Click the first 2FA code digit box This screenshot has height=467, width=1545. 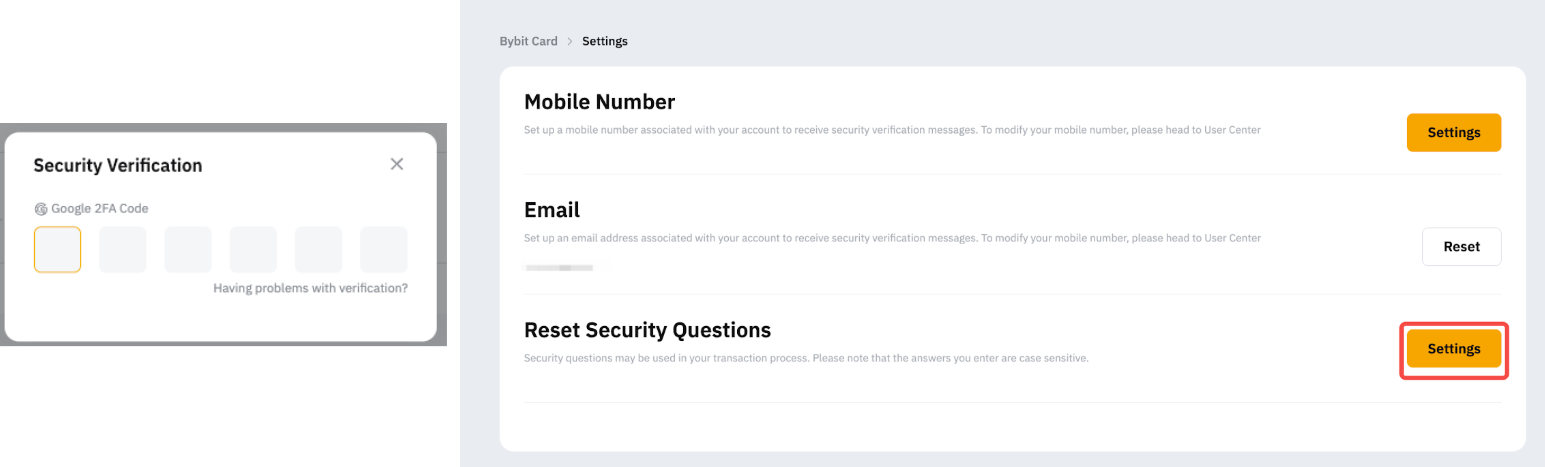57,249
